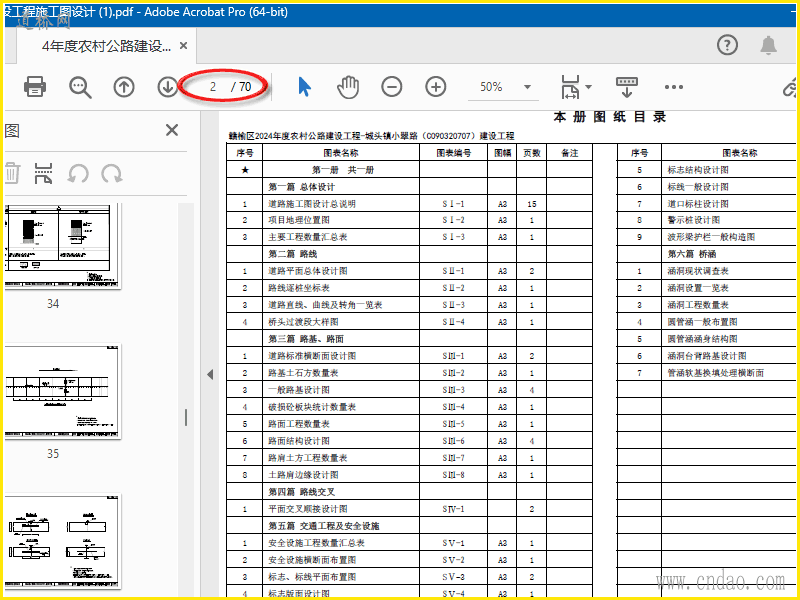Screen dimensions: 800x600
Task: Go to next page with down arrow
Action: [x=167, y=87]
